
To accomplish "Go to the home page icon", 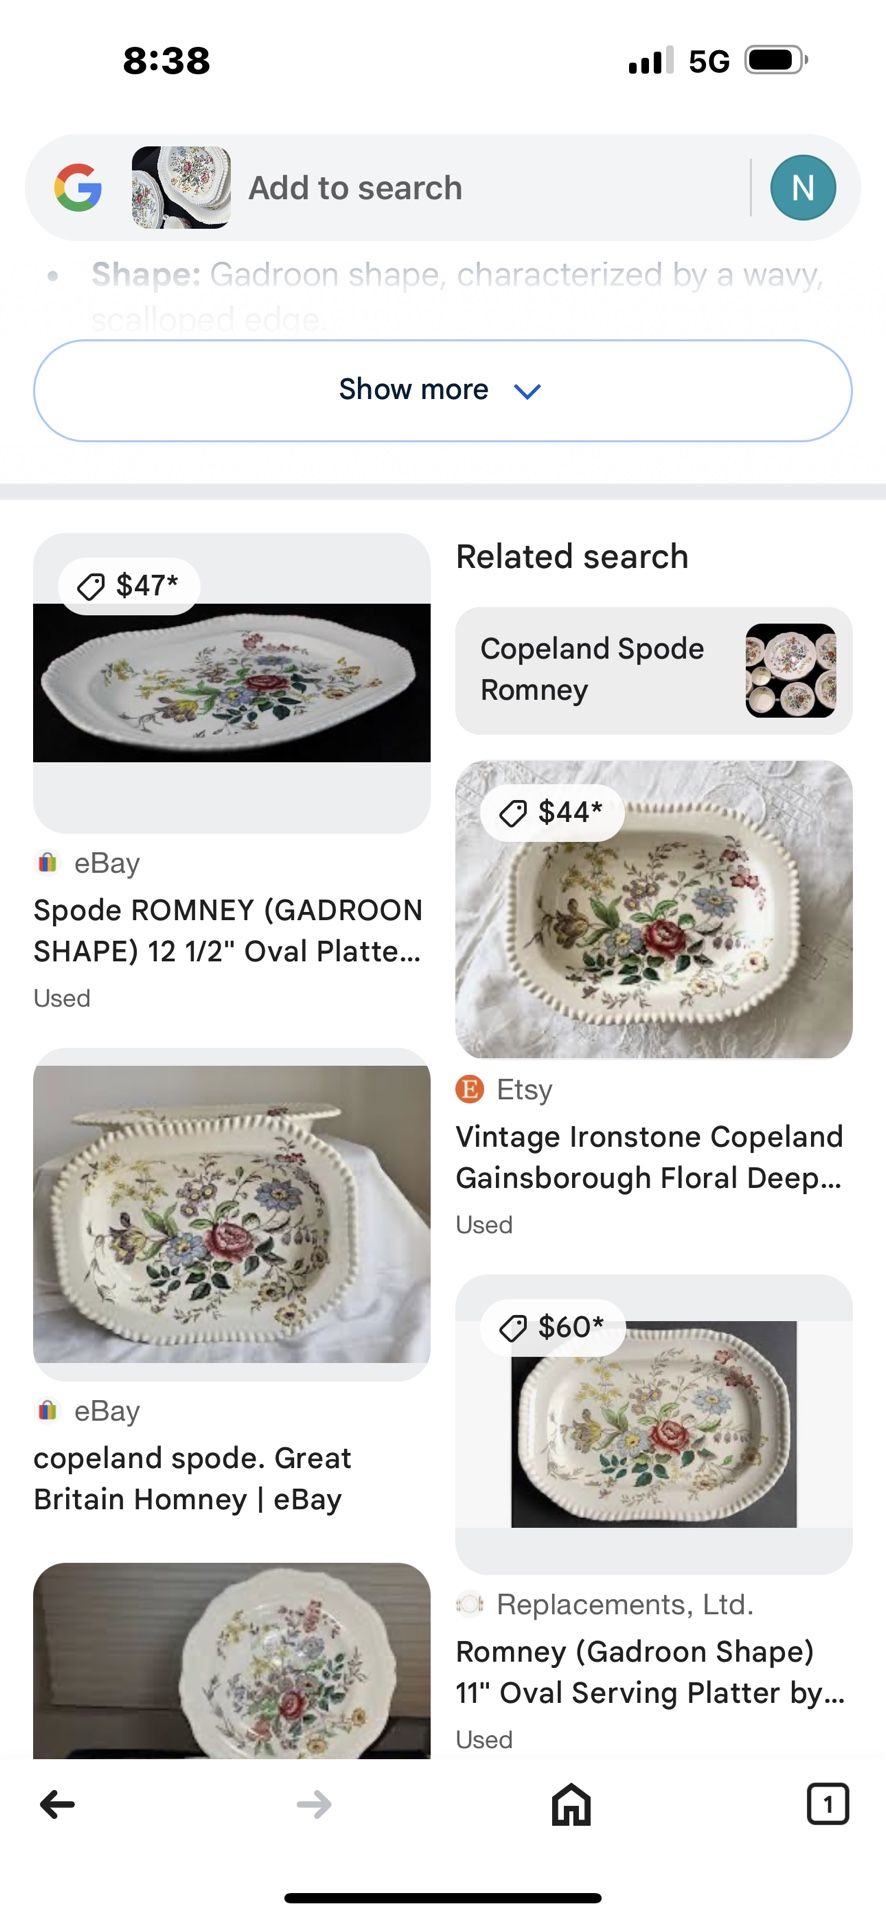I will pos(571,1804).
